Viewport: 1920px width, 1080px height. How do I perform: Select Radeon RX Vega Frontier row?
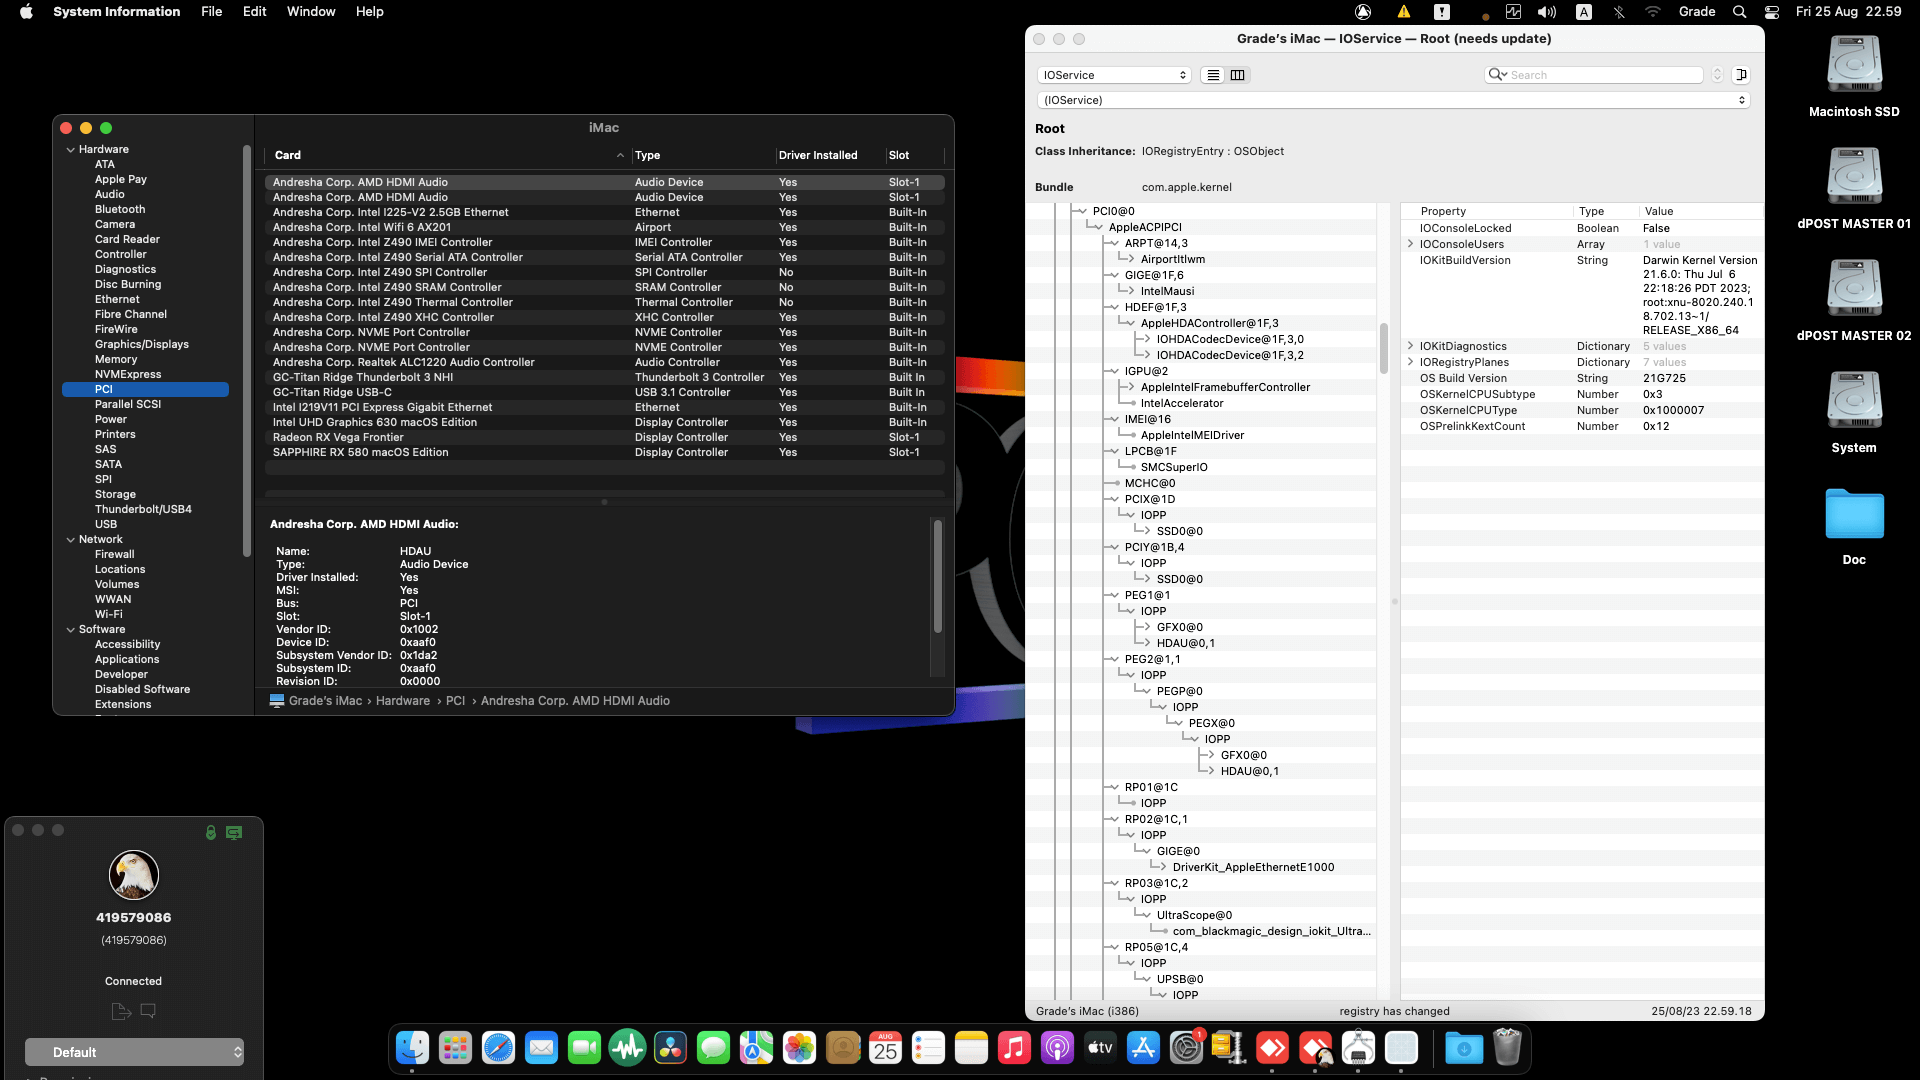(605, 437)
